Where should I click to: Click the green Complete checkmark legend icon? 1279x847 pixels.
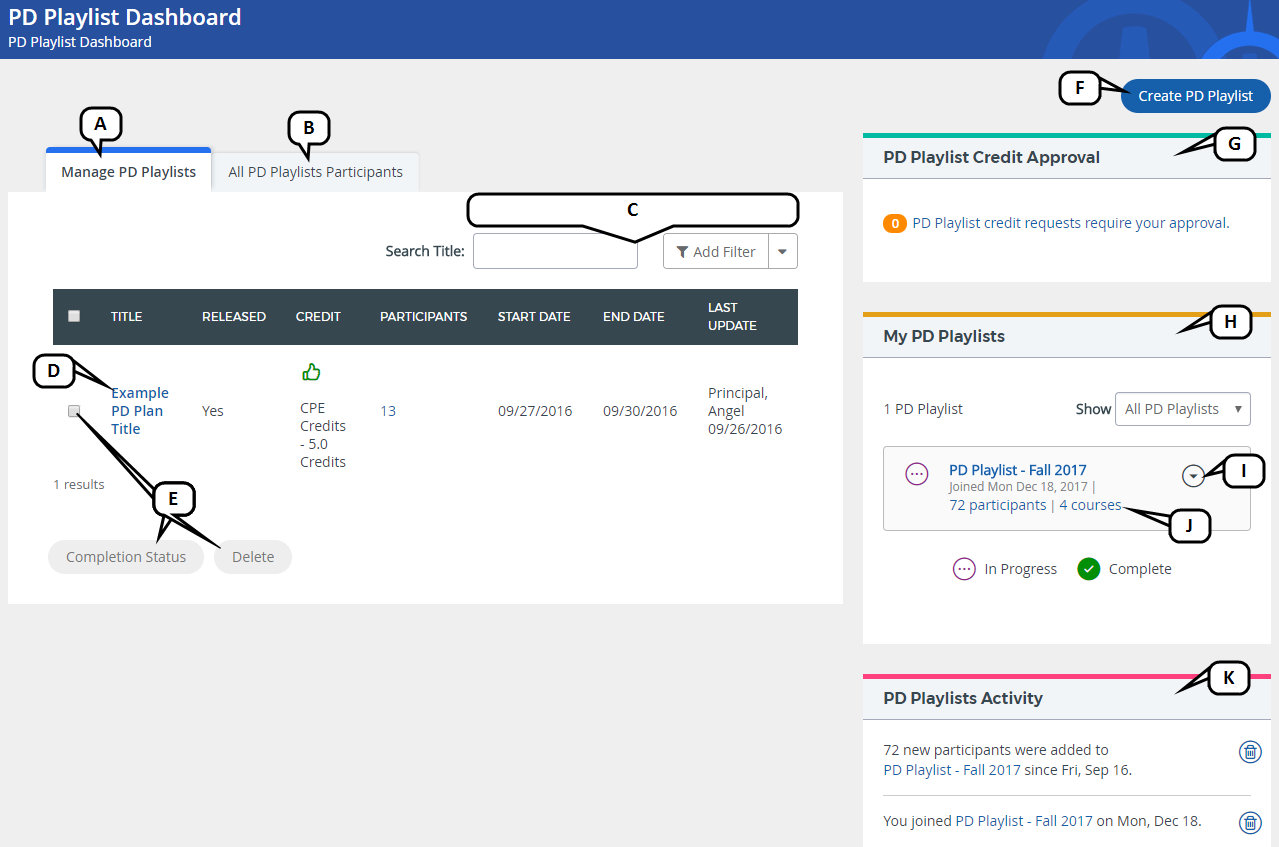[x=1088, y=569]
